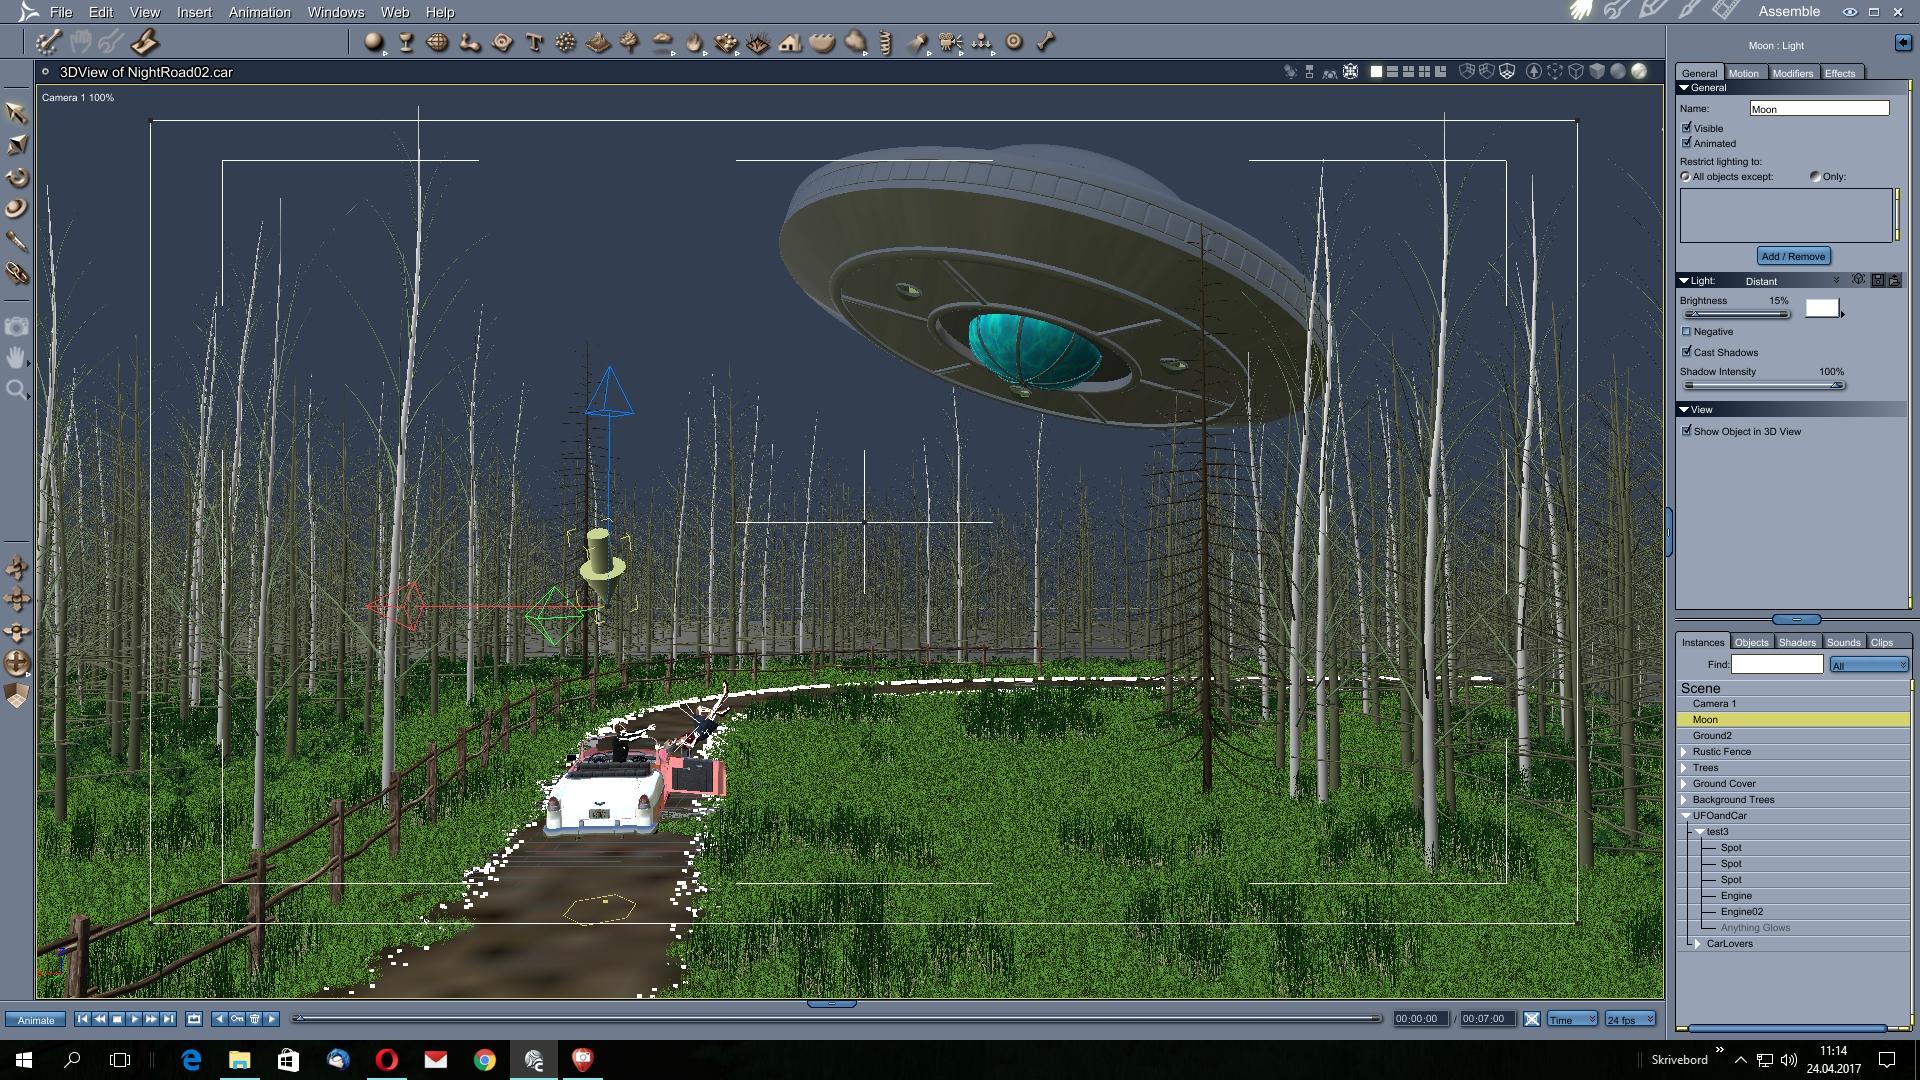Expand the Rustic Fence tree item
This screenshot has height=1080, width=1920.
tap(1684, 752)
